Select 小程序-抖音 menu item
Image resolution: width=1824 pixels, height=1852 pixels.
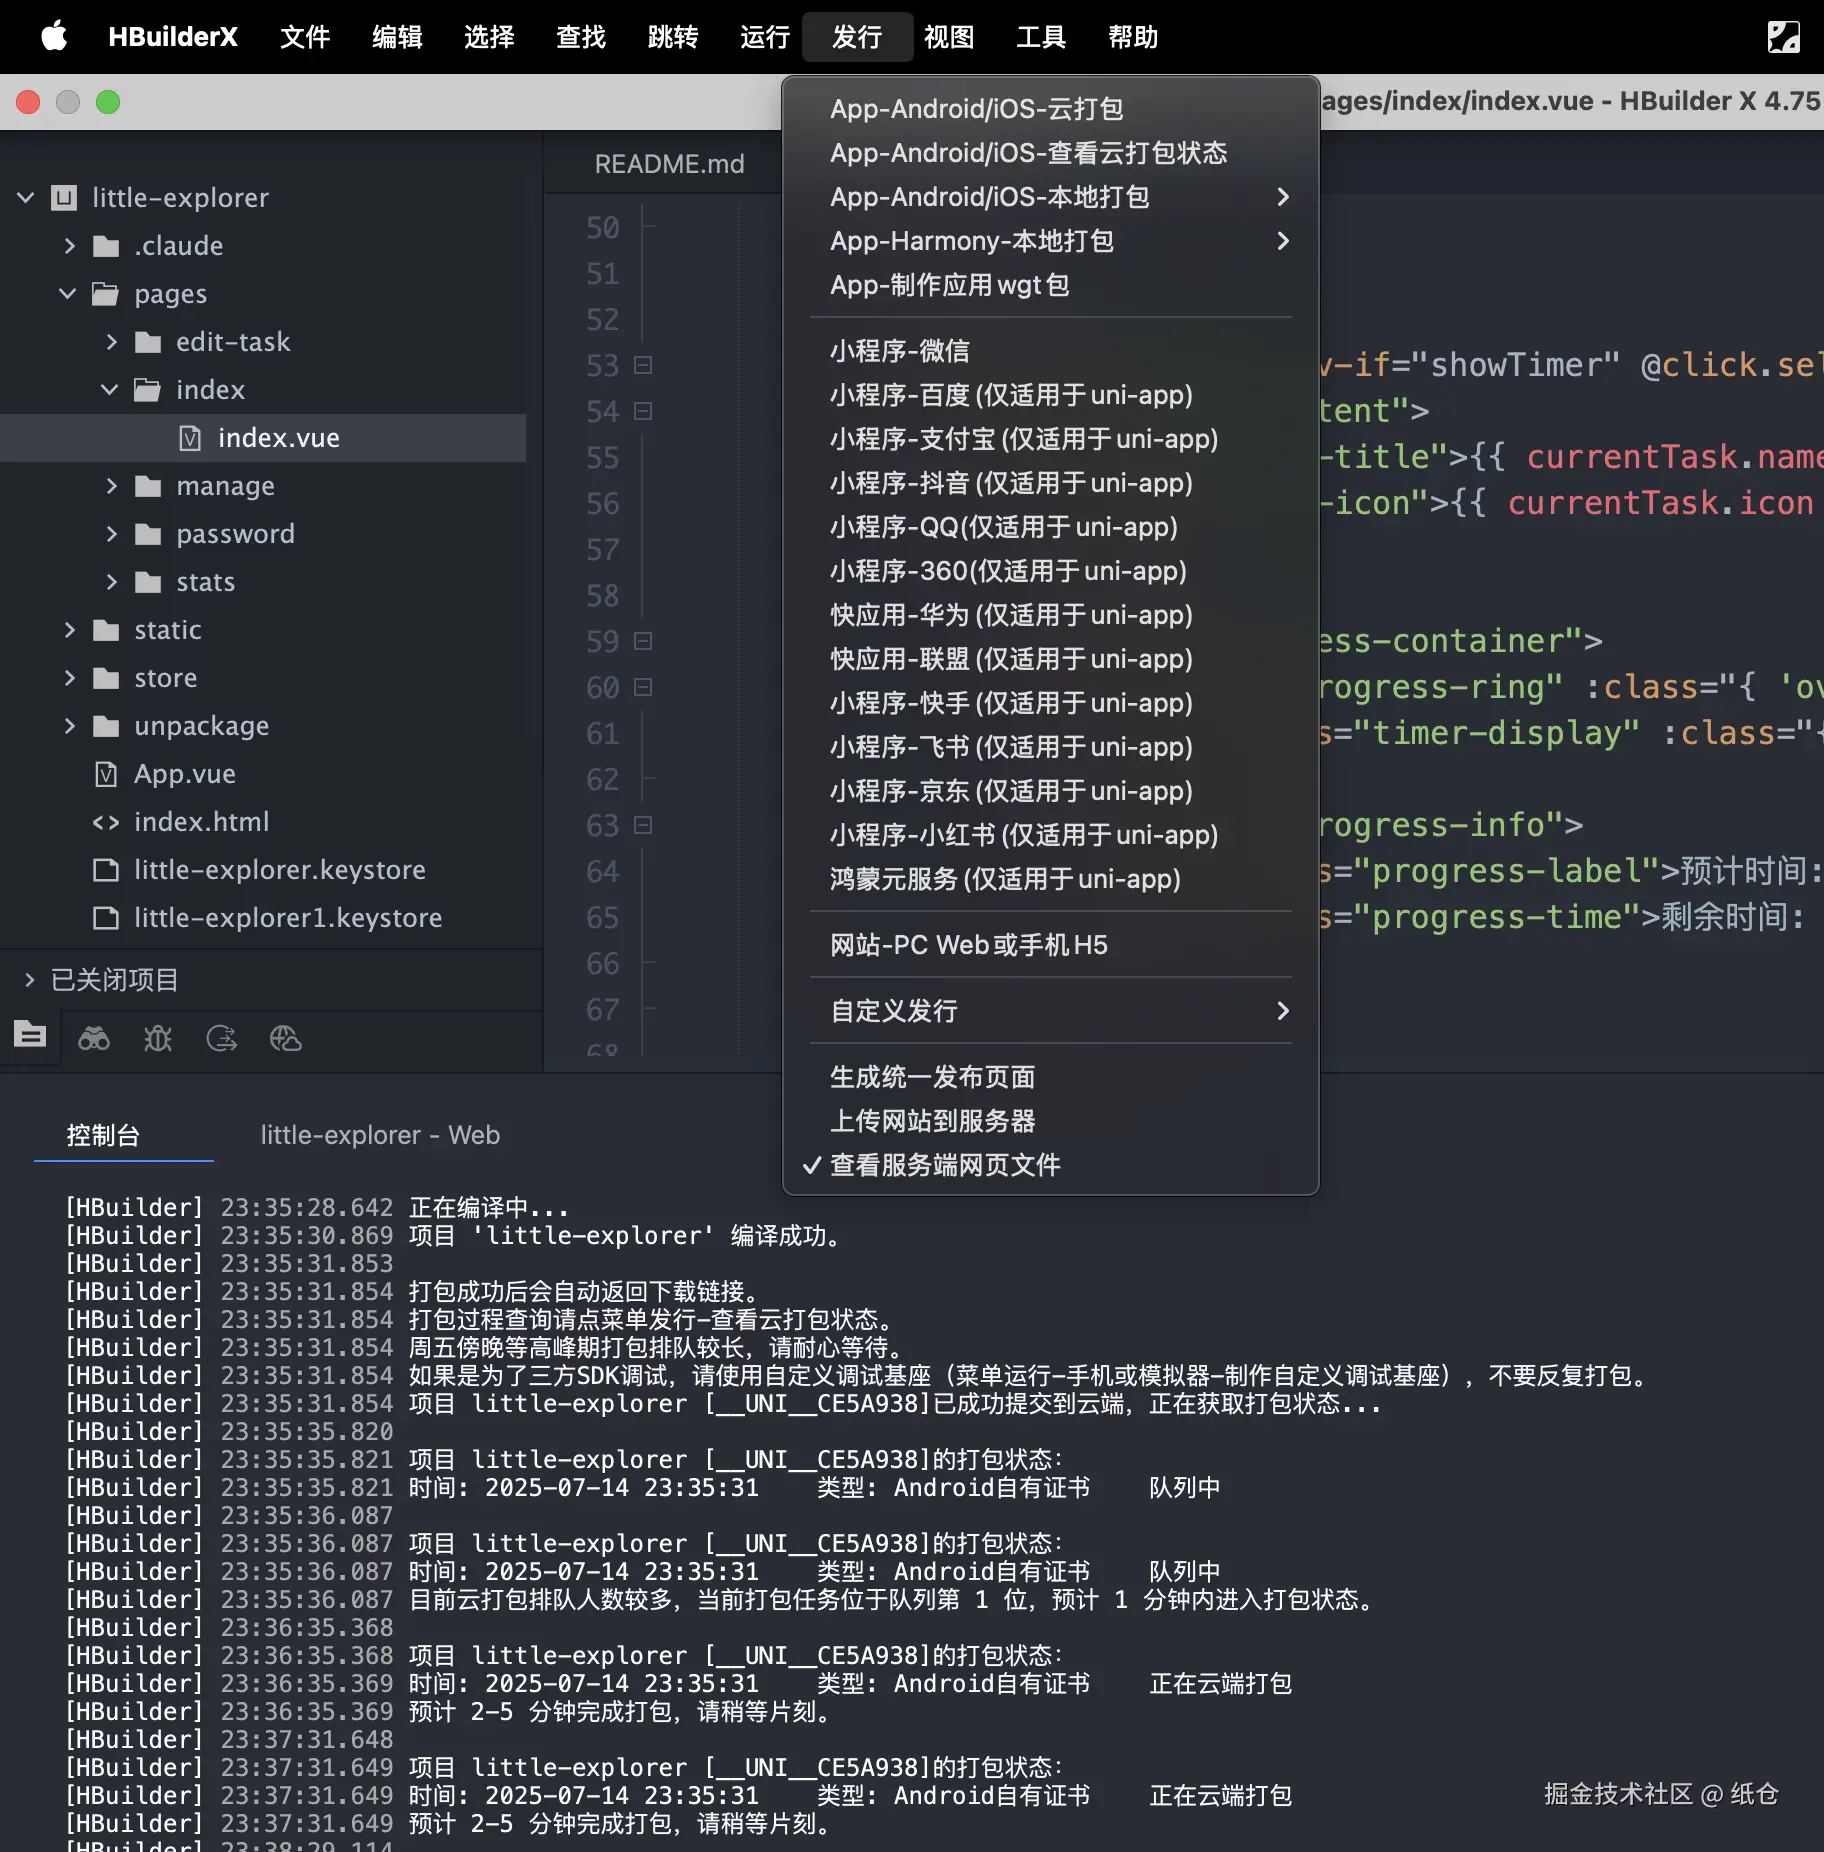(x=1050, y=483)
